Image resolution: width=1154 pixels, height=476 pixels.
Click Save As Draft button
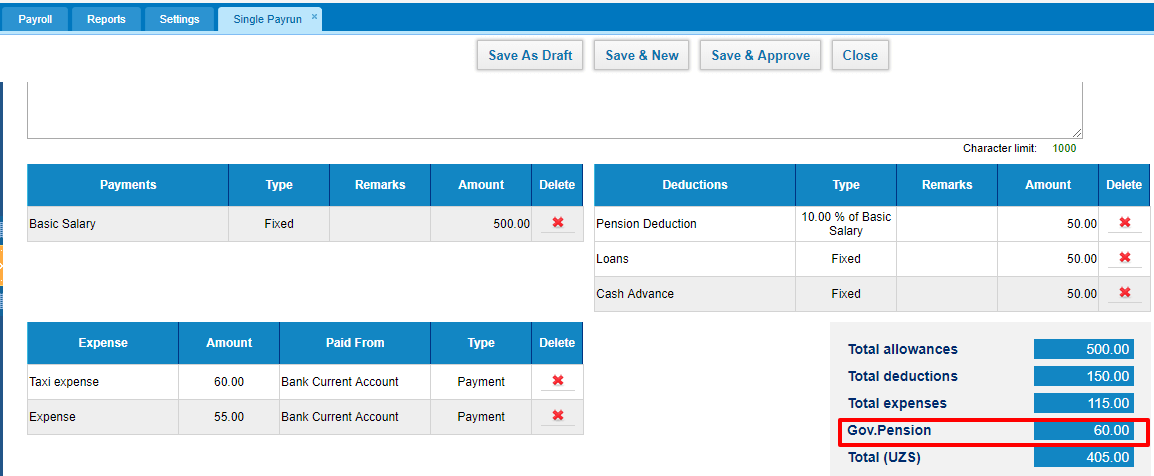coord(530,55)
